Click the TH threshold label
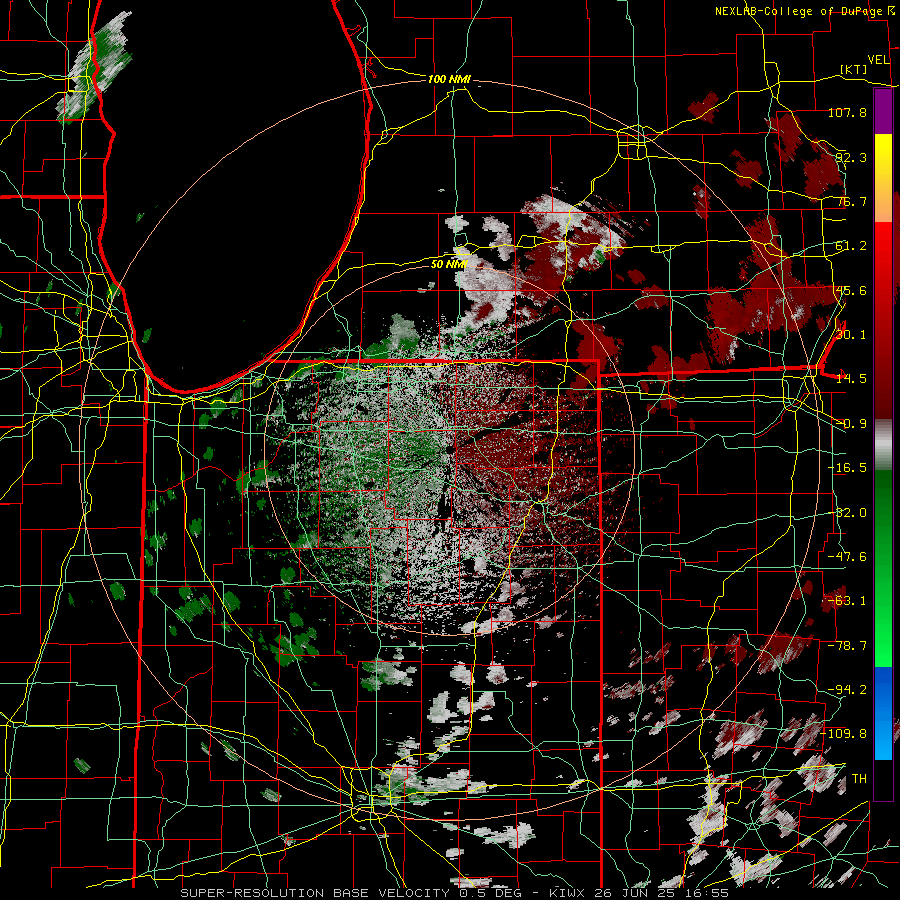900x900 pixels. coord(859,778)
